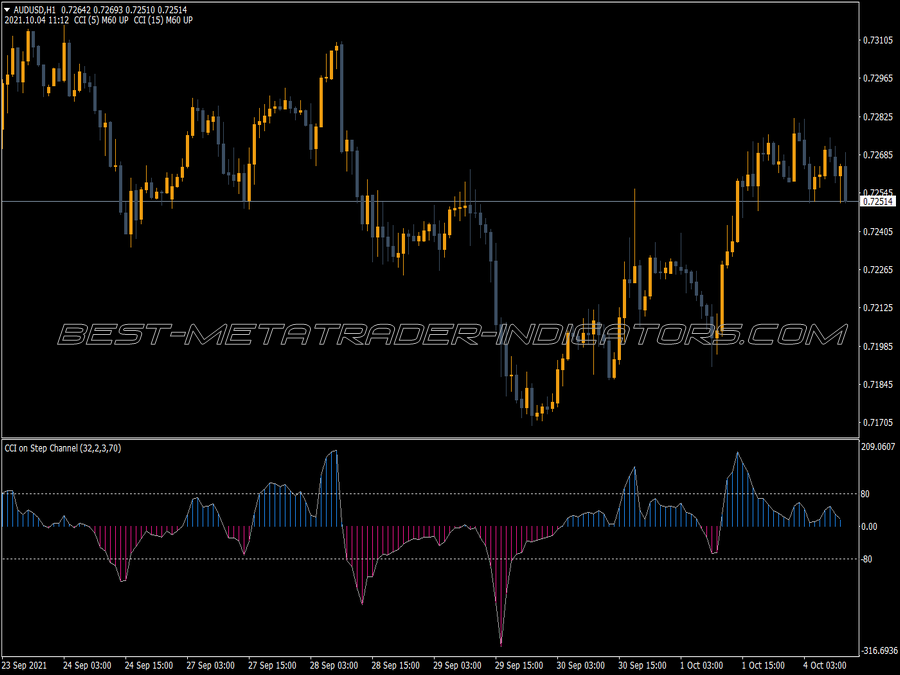This screenshot has width=900, height=675.
Task: Click the 0.72125 price scale label
Action: click(x=878, y=308)
